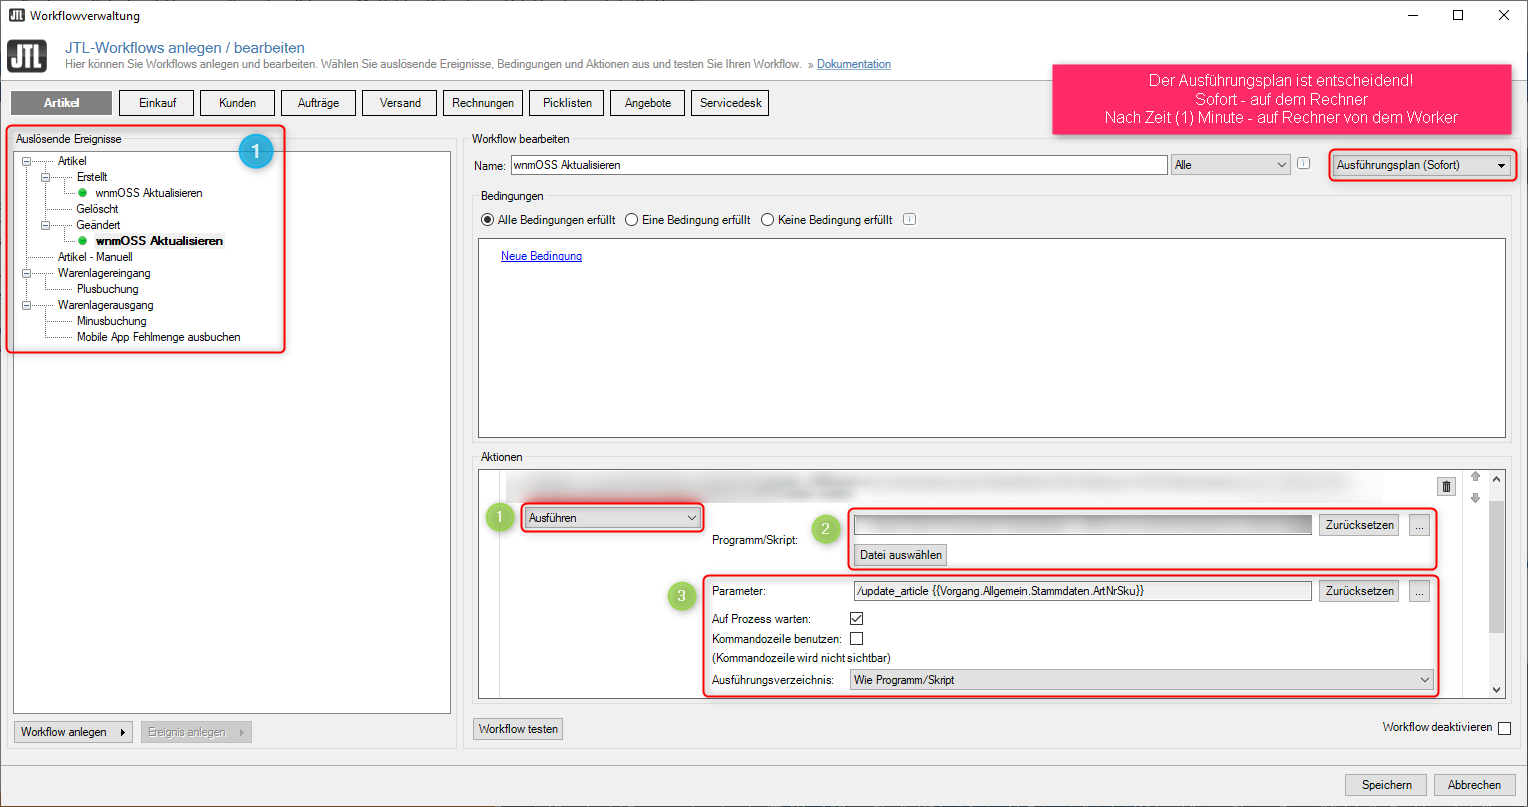The height and width of the screenshot is (807, 1528).
Task: Switch to the Servicedesk tab
Action: click(730, 103)
